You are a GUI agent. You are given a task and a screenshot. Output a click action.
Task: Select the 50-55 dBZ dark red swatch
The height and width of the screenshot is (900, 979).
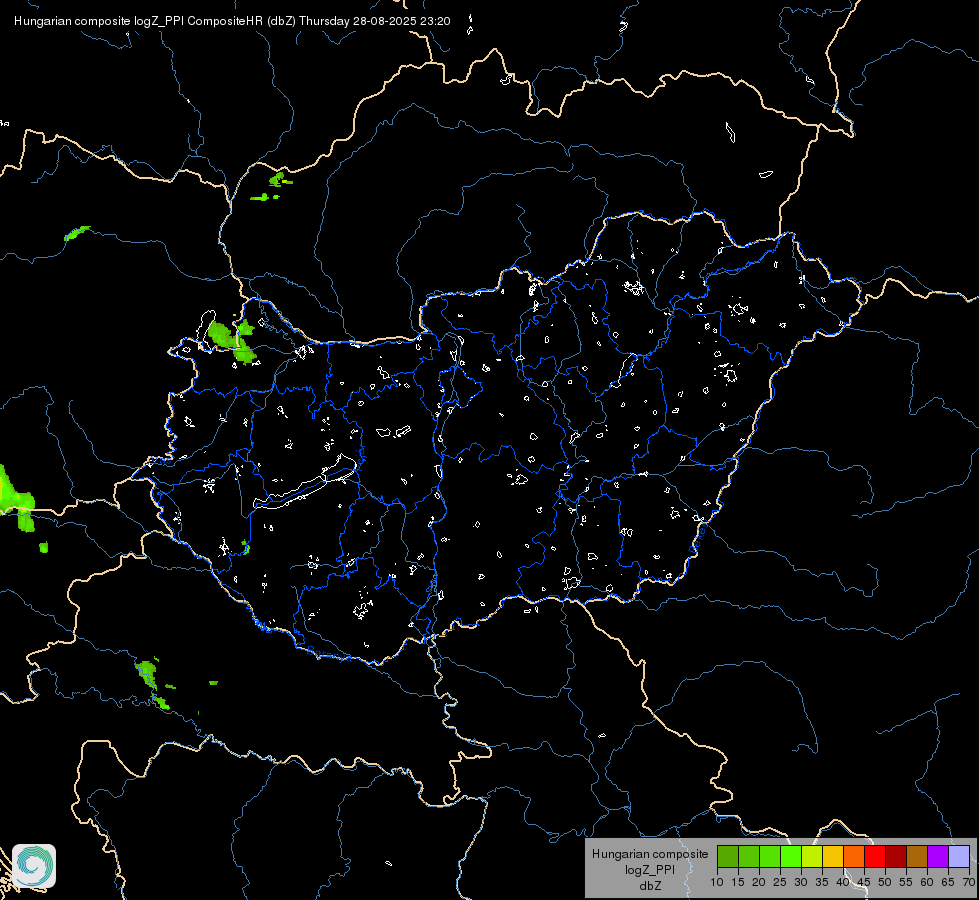click(896, 856)
